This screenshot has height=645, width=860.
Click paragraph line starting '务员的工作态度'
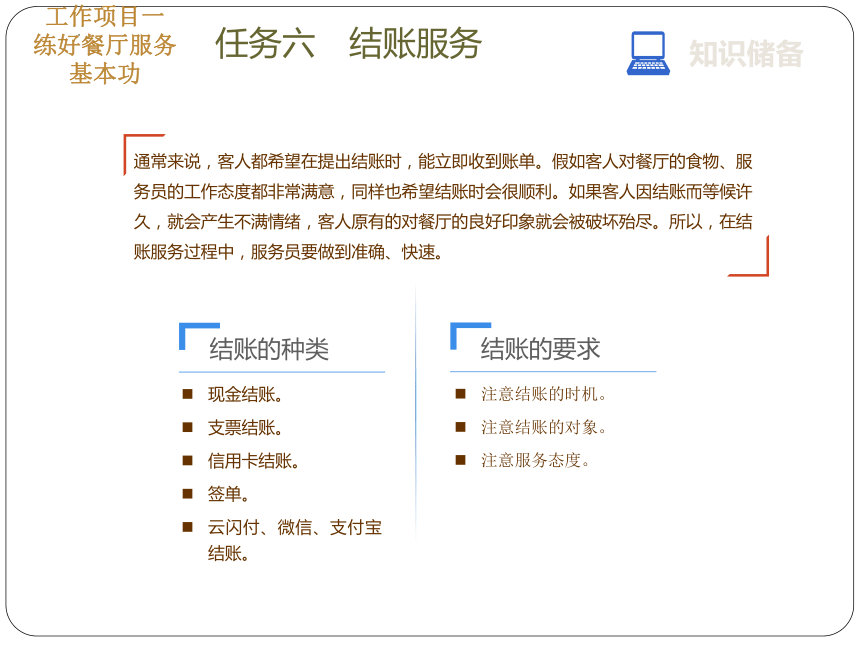pos(443,191)
